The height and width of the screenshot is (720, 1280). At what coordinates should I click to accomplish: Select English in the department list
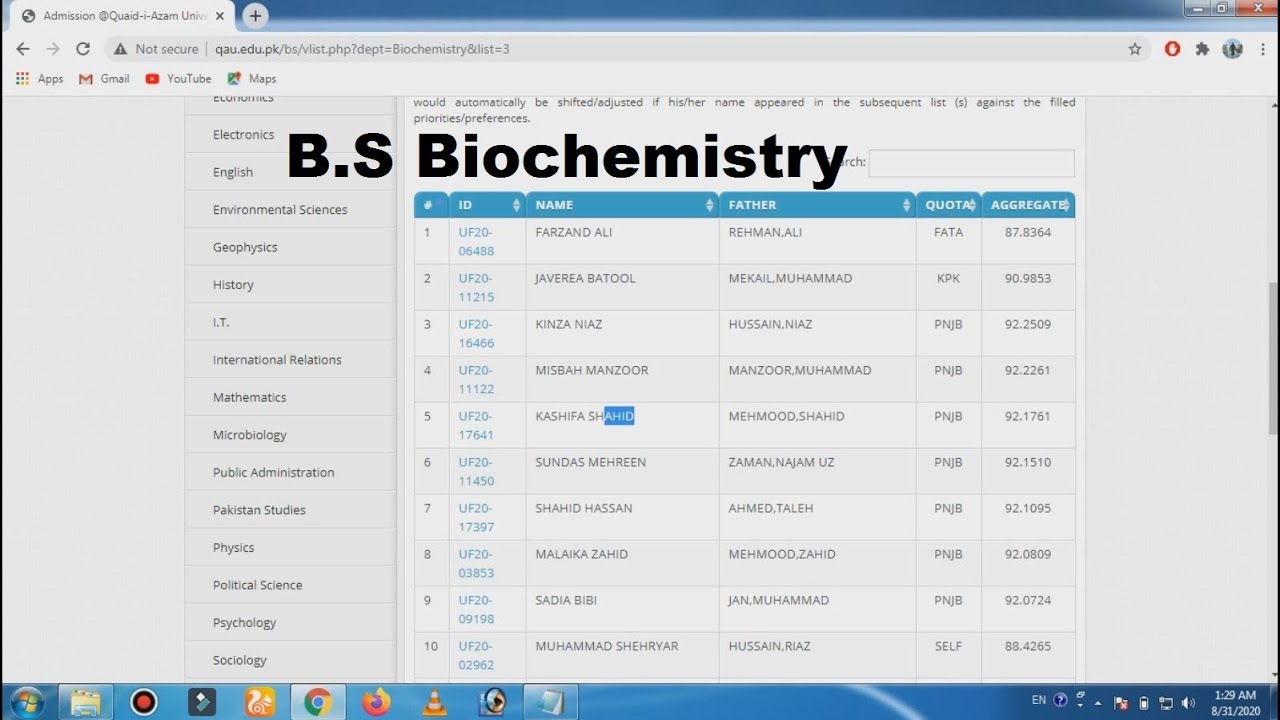[x=233, y=172]
